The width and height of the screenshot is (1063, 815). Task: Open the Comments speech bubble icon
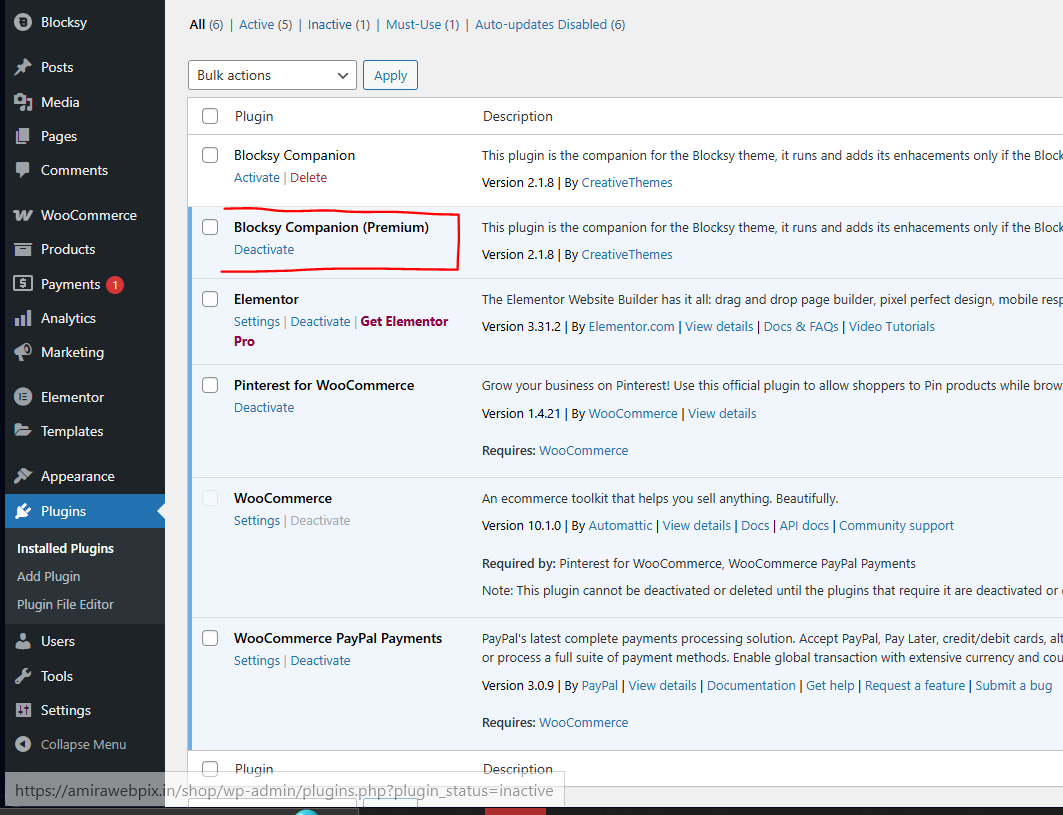click(x=22, y=170)
